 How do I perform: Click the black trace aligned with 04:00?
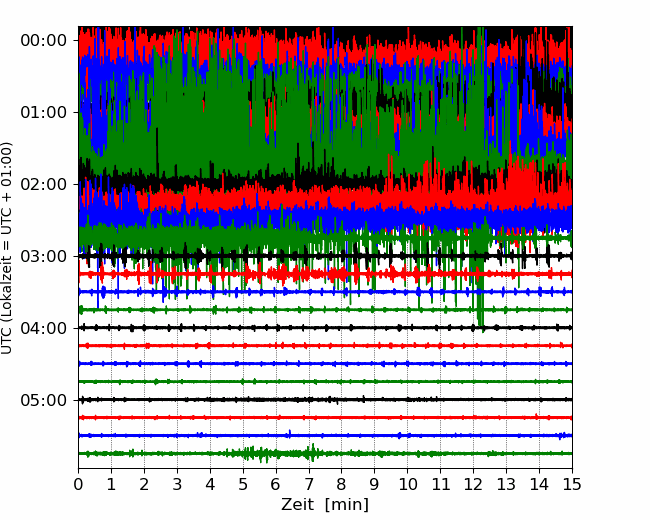[325, 328]
